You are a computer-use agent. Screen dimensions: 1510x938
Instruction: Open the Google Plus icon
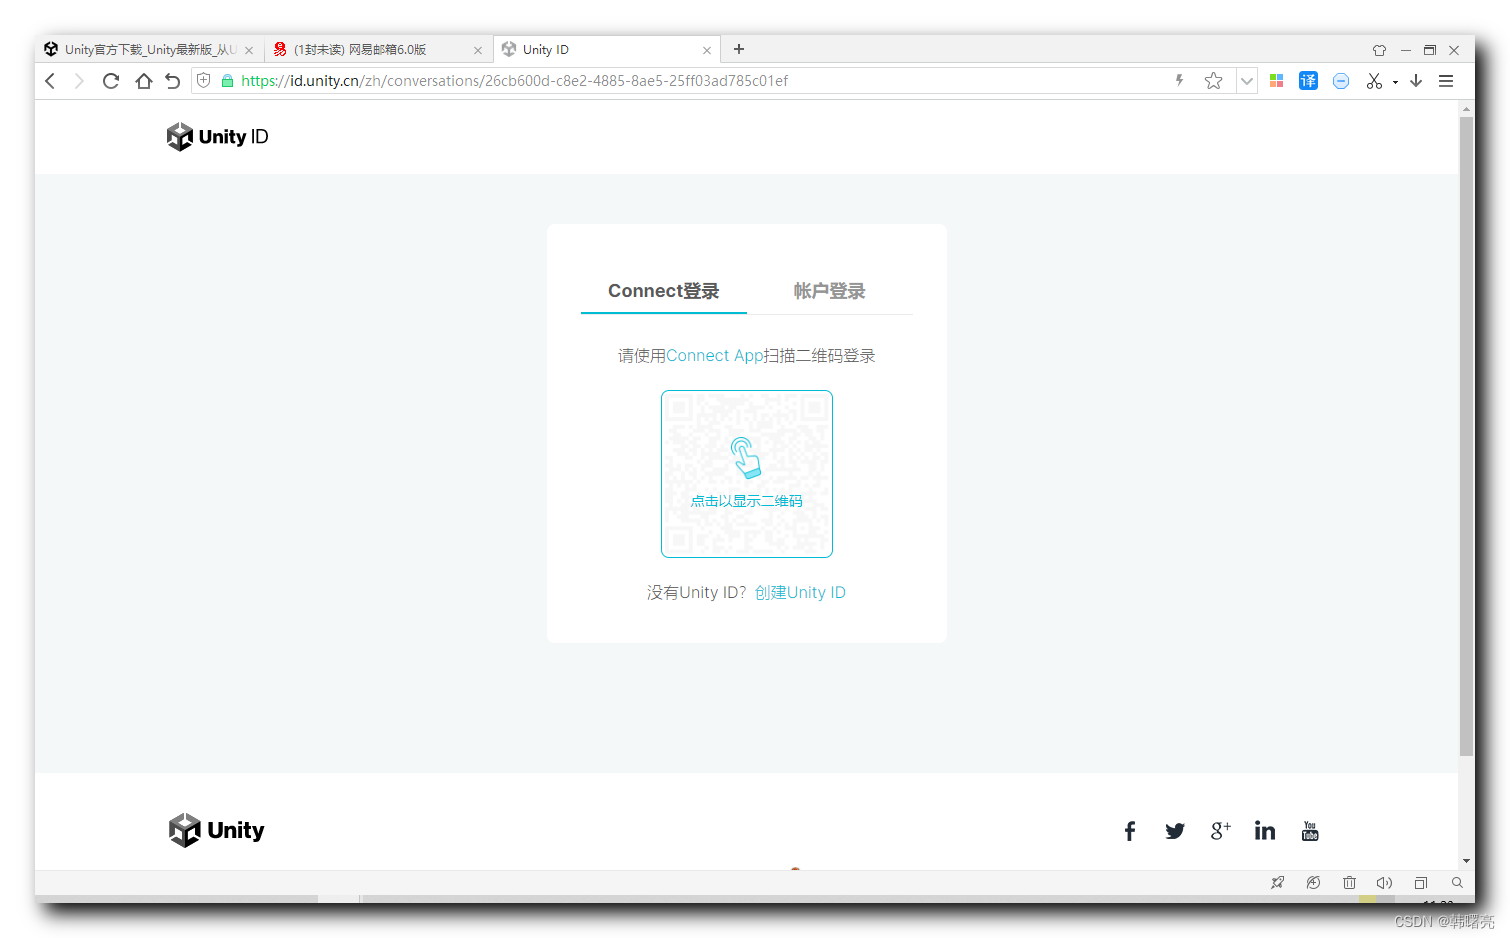click(x=1220, y=831)
